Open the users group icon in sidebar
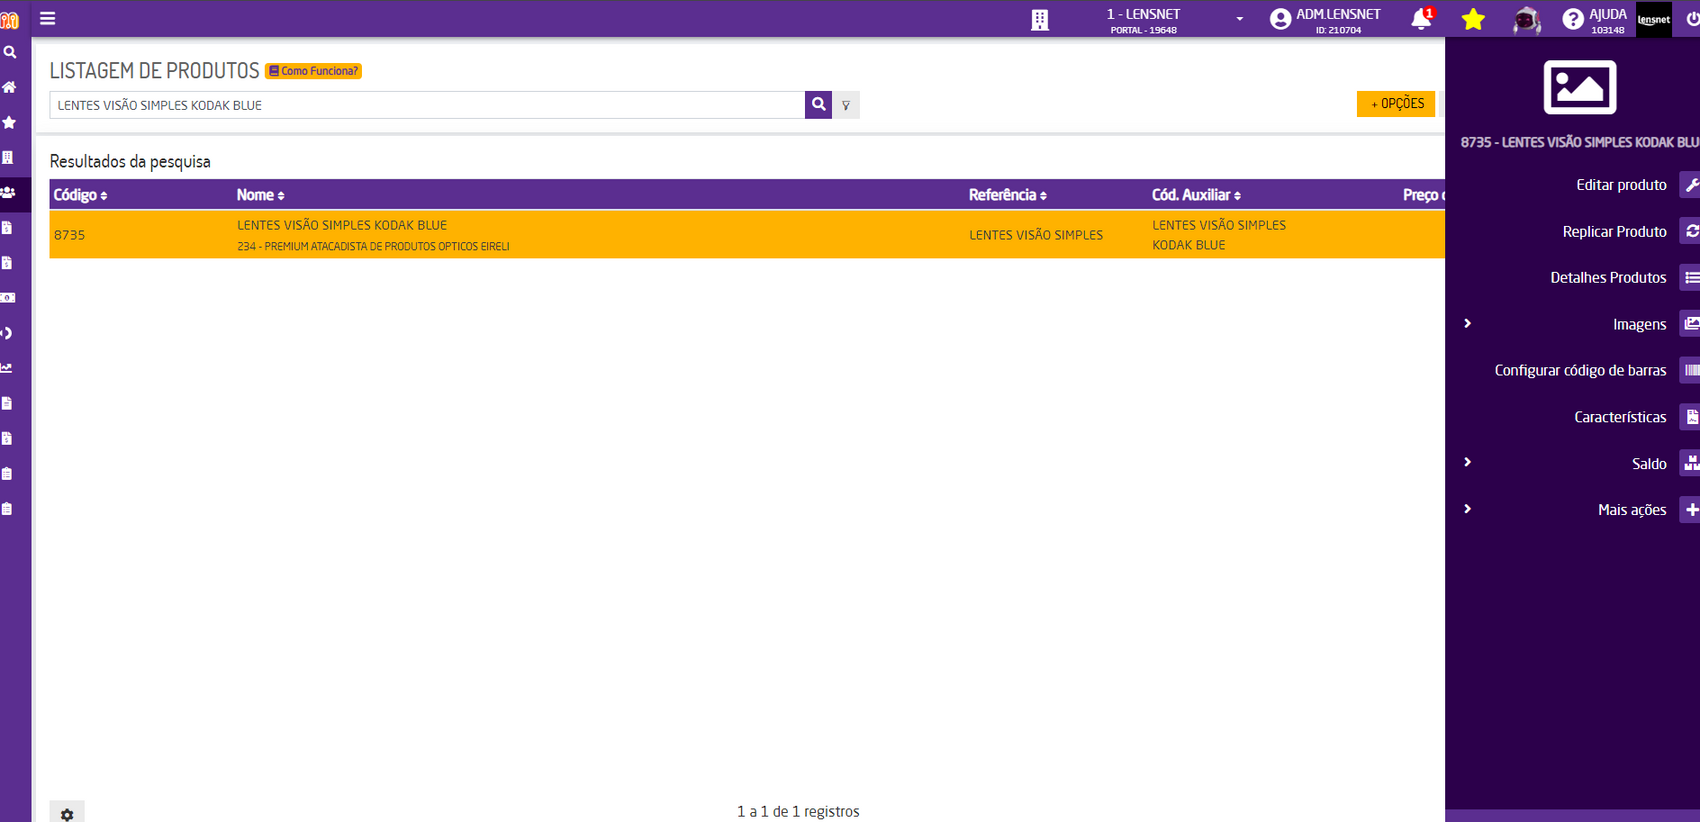Viewport: 1700px width, 822px height. click(x=9, y=192)
